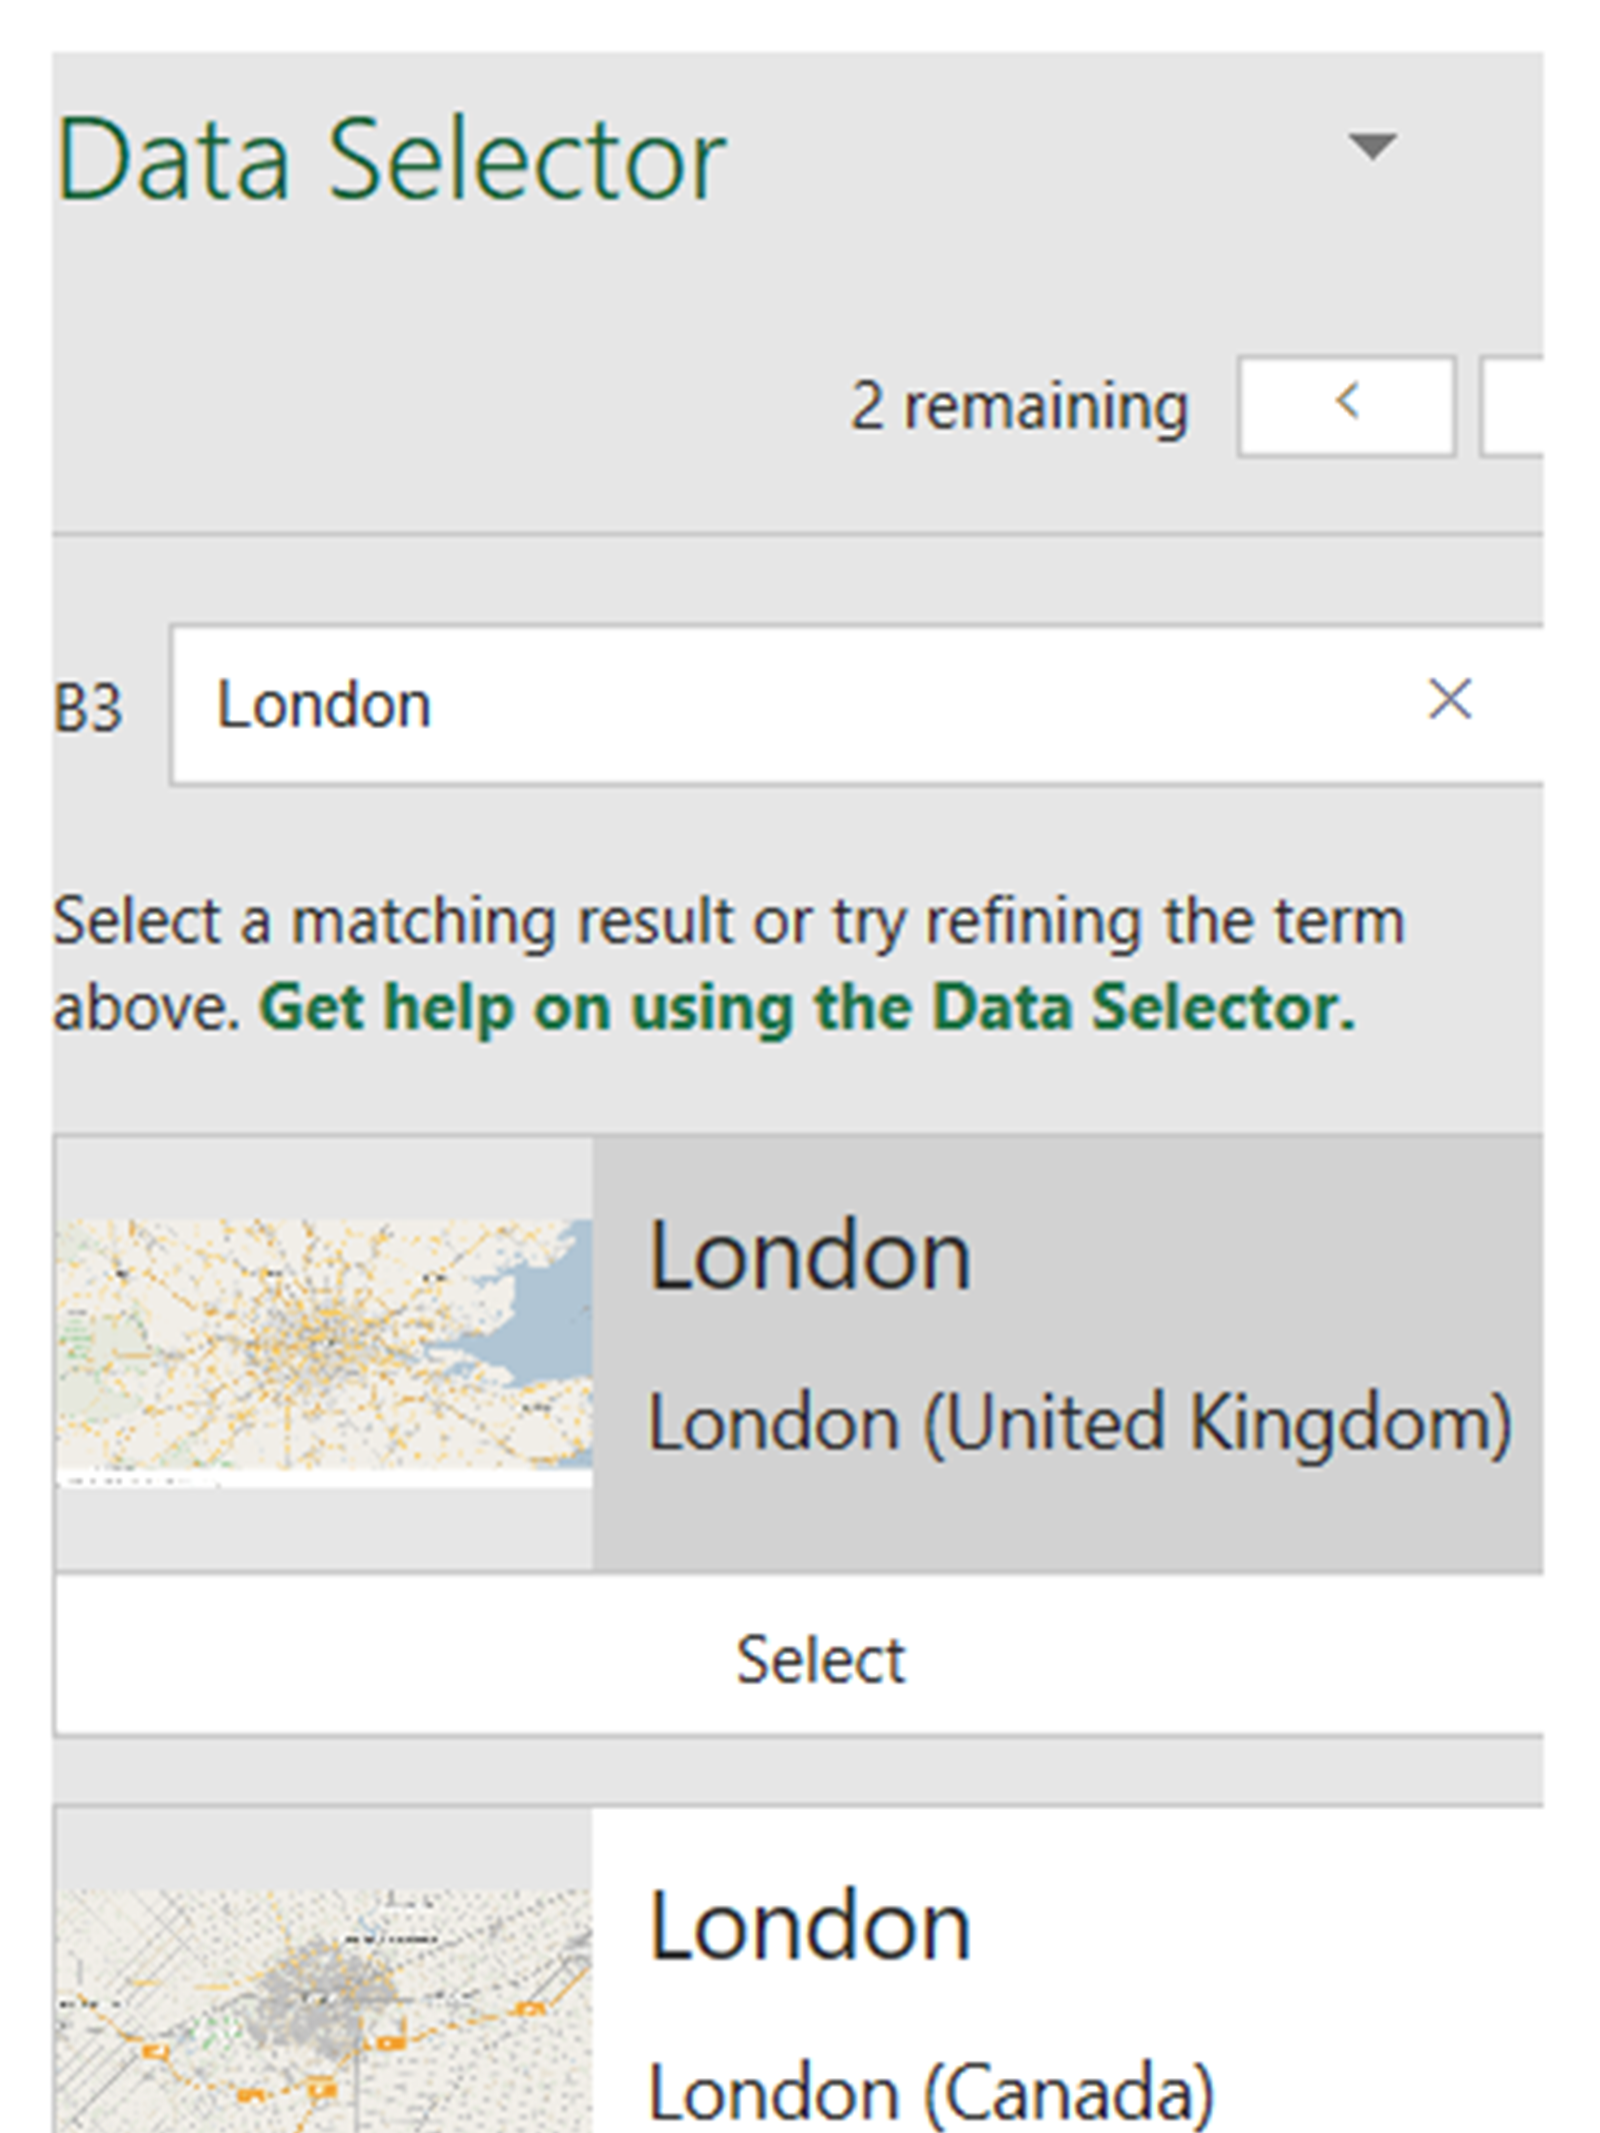
Task: Choose the "London (United Kingdom)" description text
Action: pyautogui.click(x=1080, y=1423)
